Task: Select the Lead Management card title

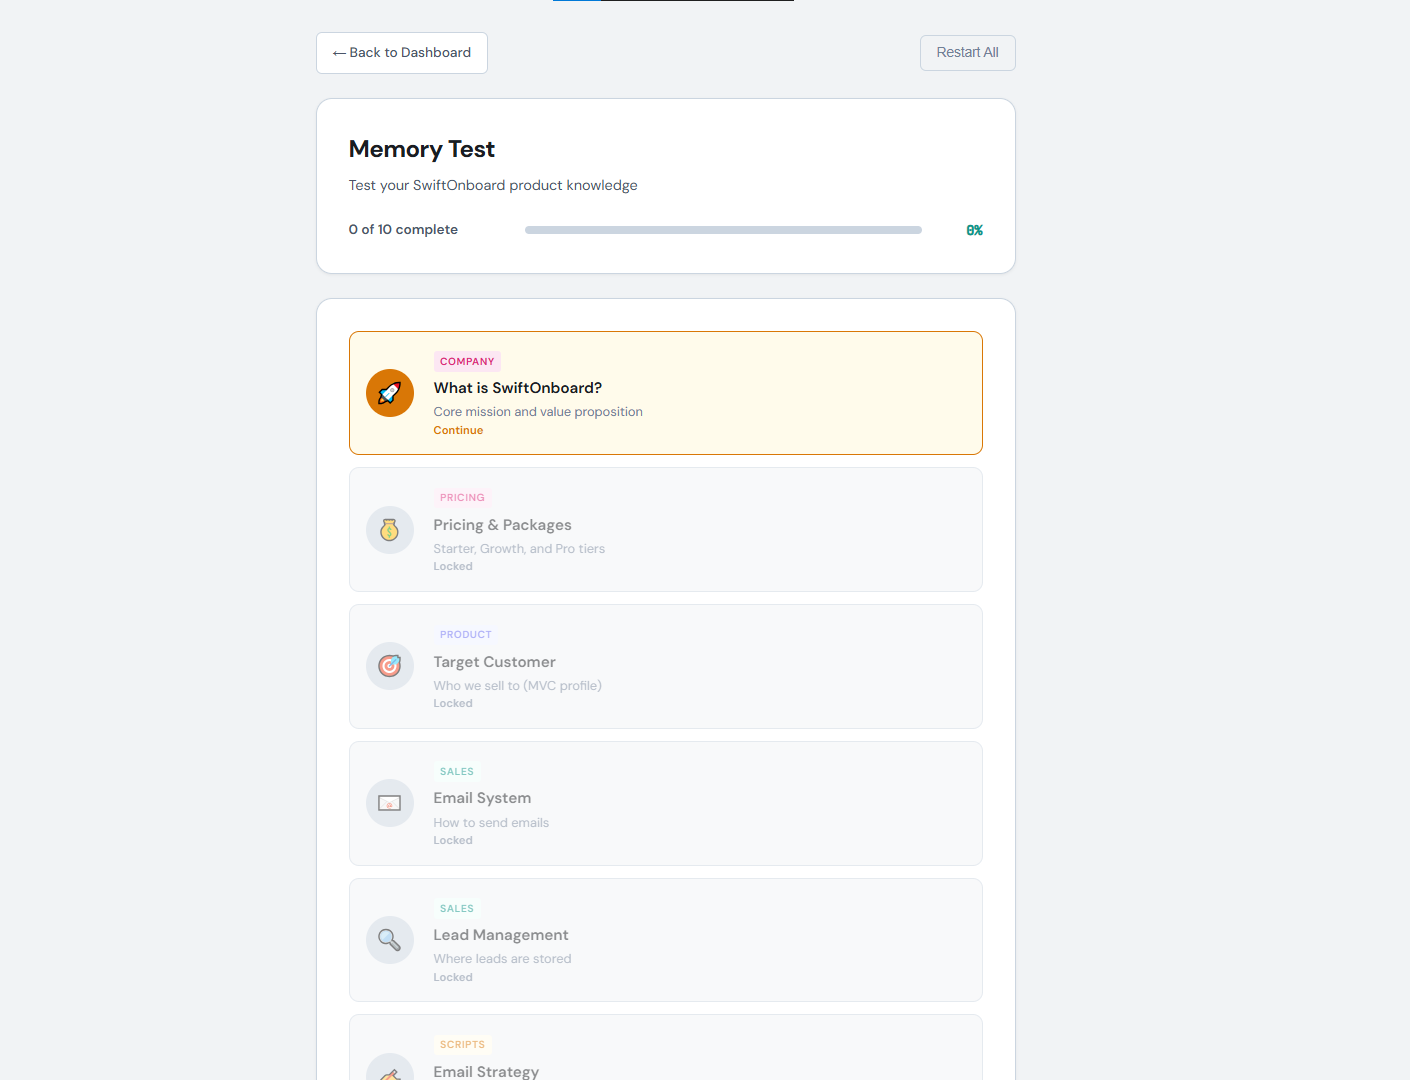Action: (500, 935)
